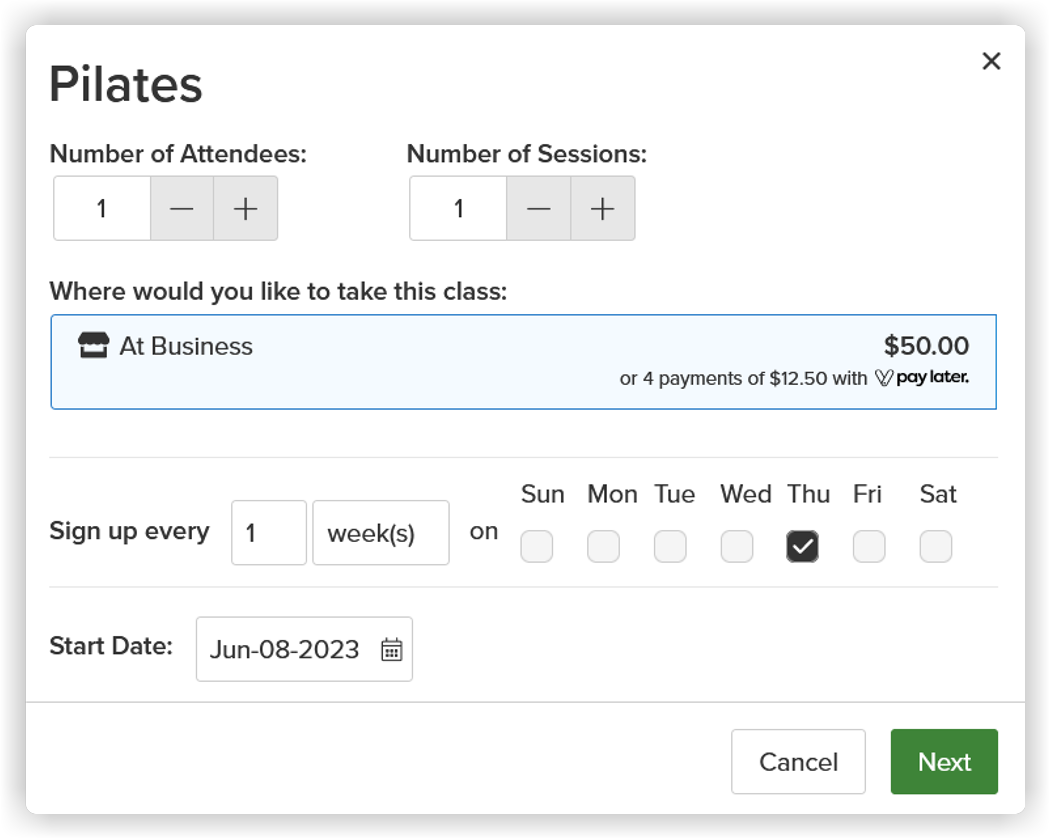Click the Start Date field Jun-08-2023
1050x839 pixels.
(304, 650)
